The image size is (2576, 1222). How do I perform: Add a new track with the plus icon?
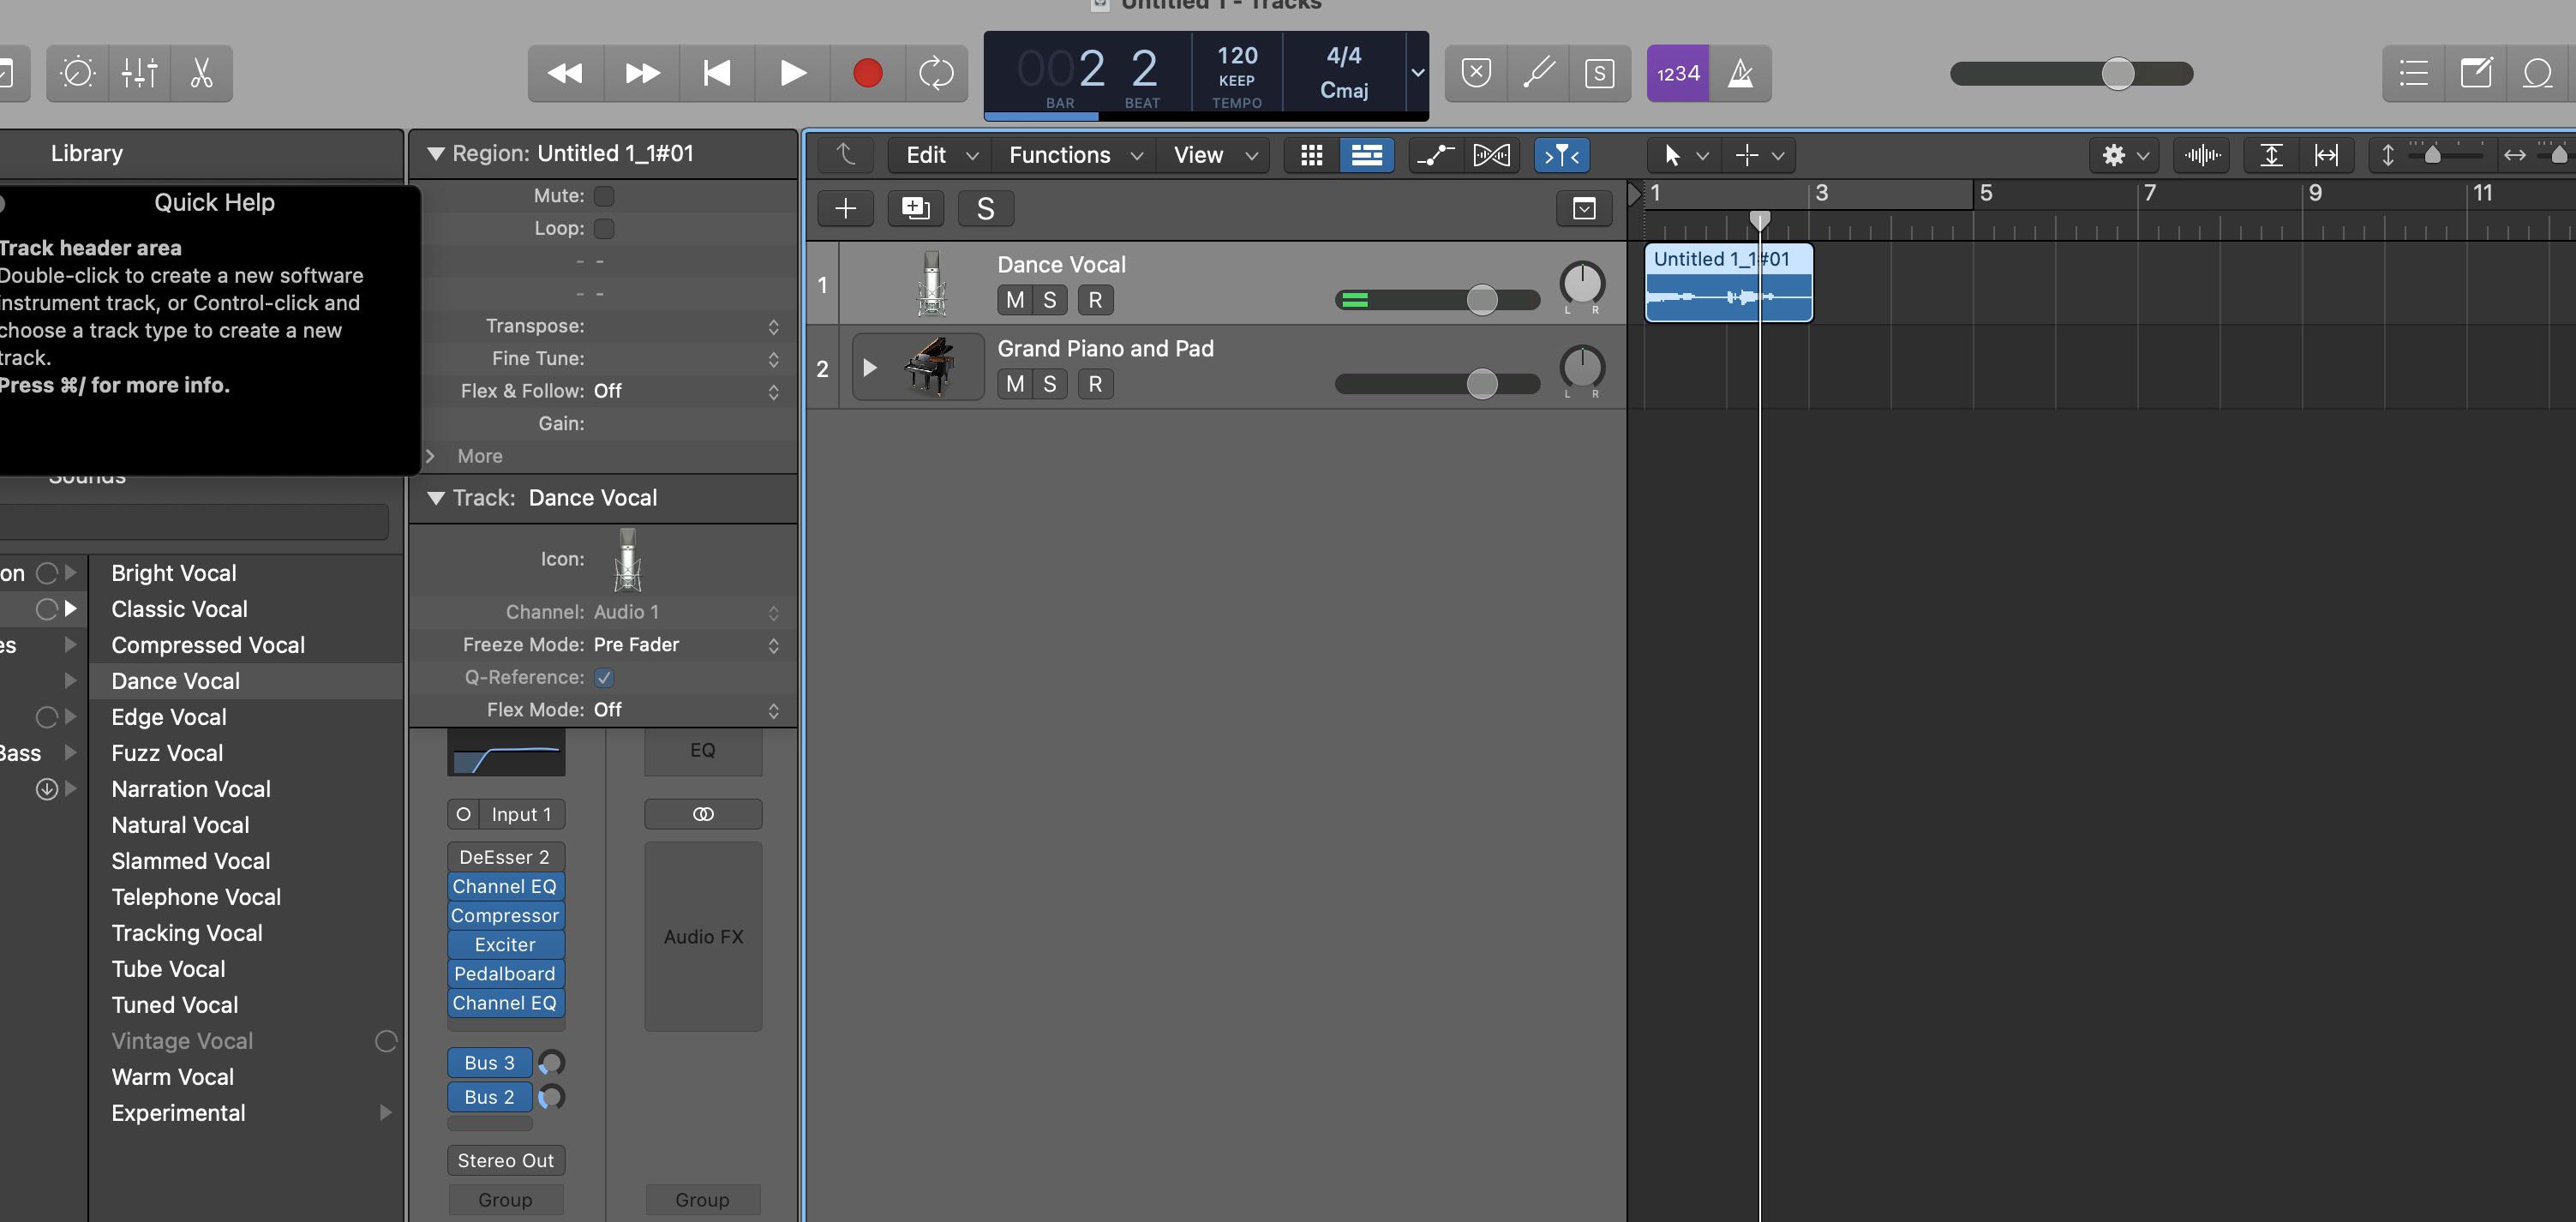pos(845,208)
